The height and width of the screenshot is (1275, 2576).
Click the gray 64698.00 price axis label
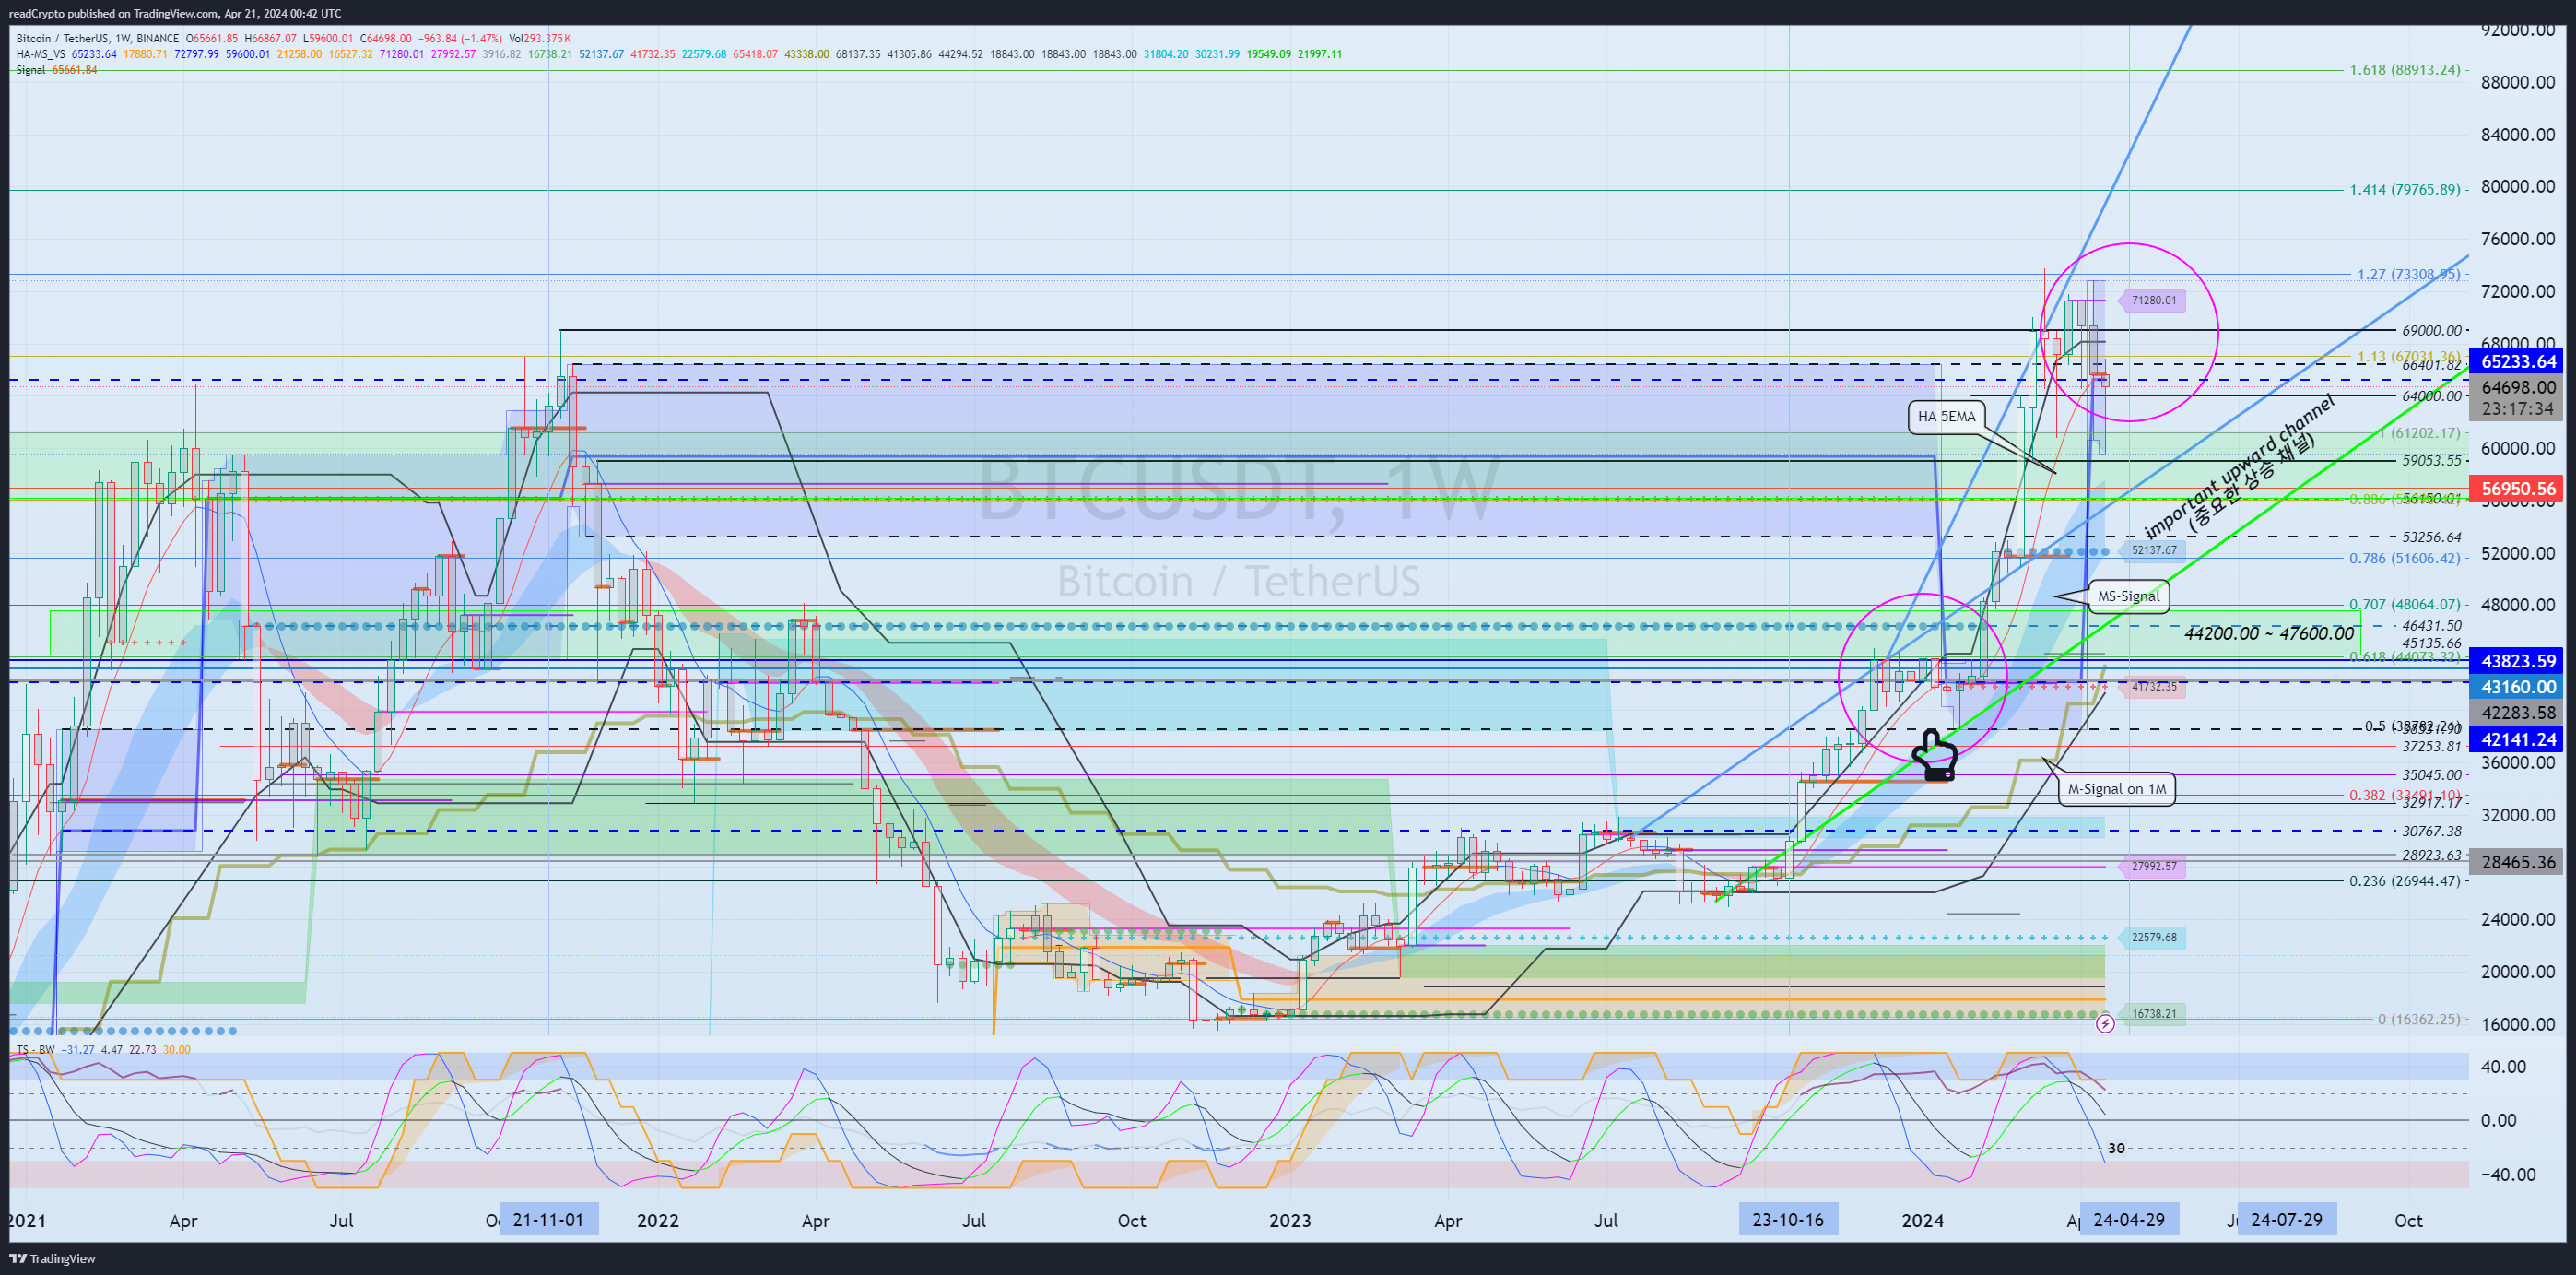click(2517, 387)
